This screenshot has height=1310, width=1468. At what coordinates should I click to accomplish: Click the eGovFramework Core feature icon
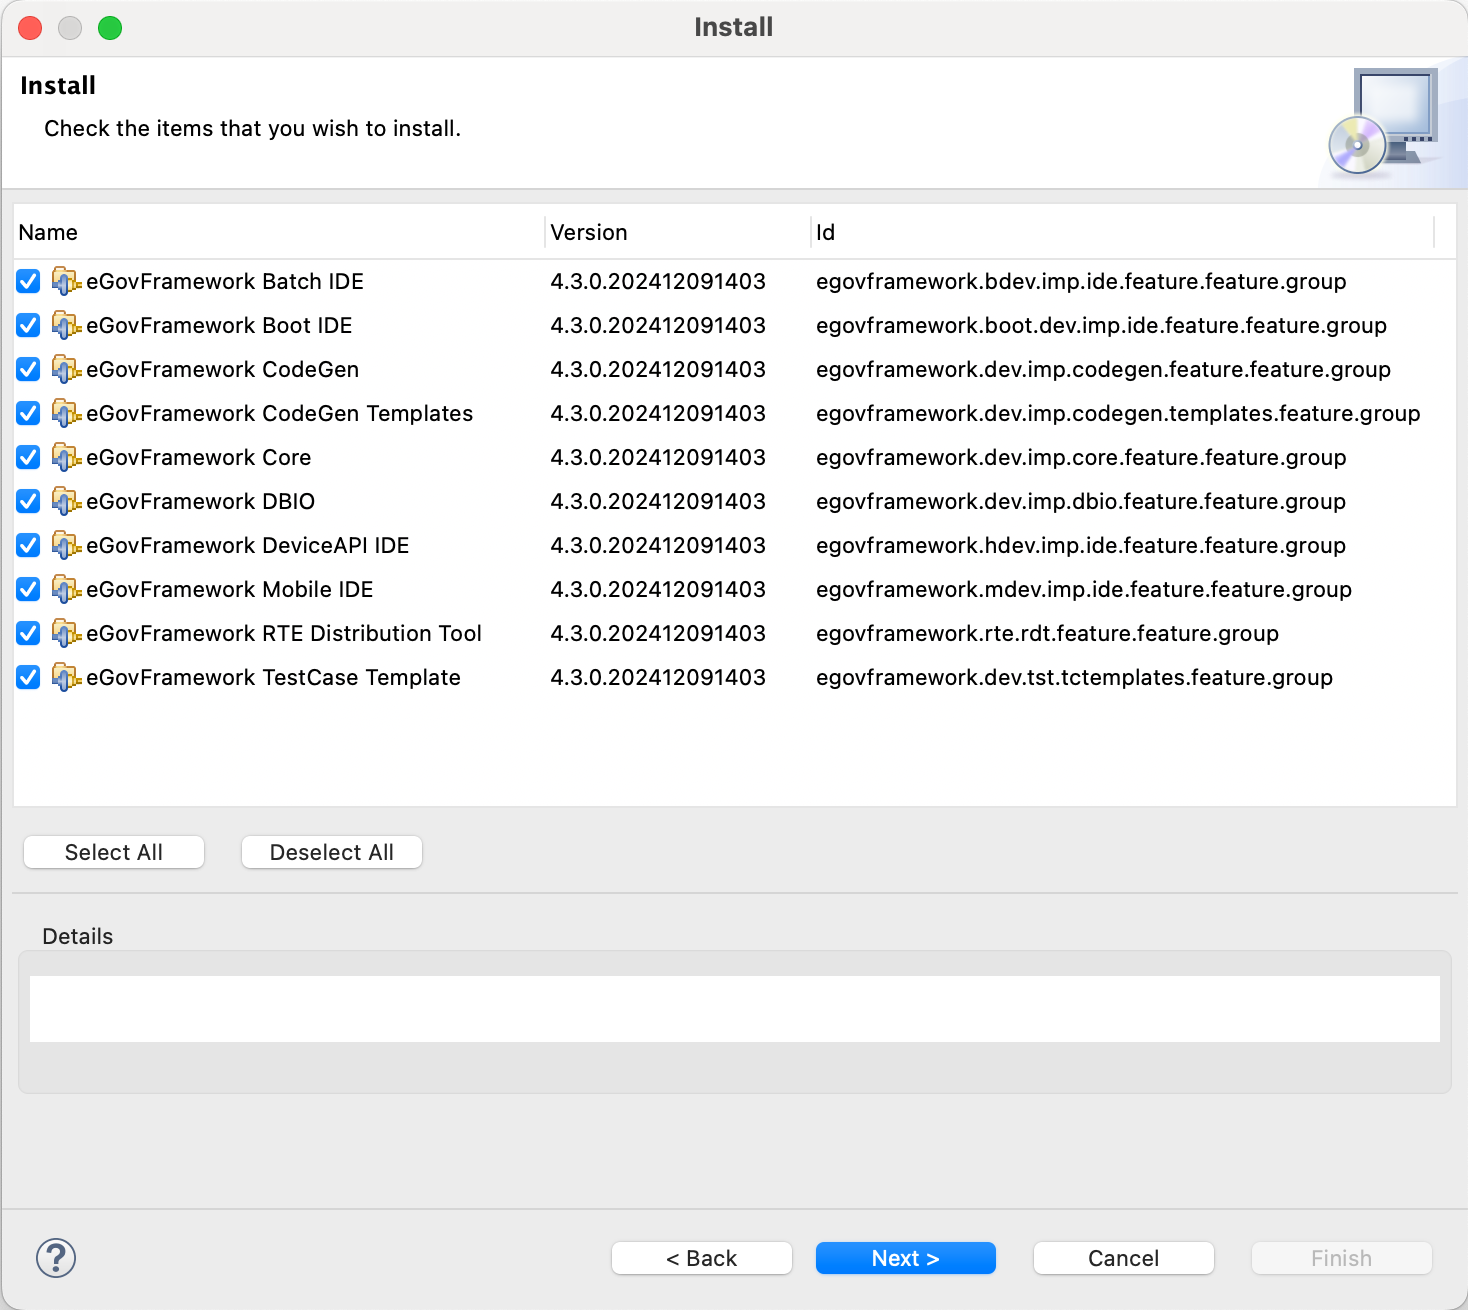(x=66, y=458)
